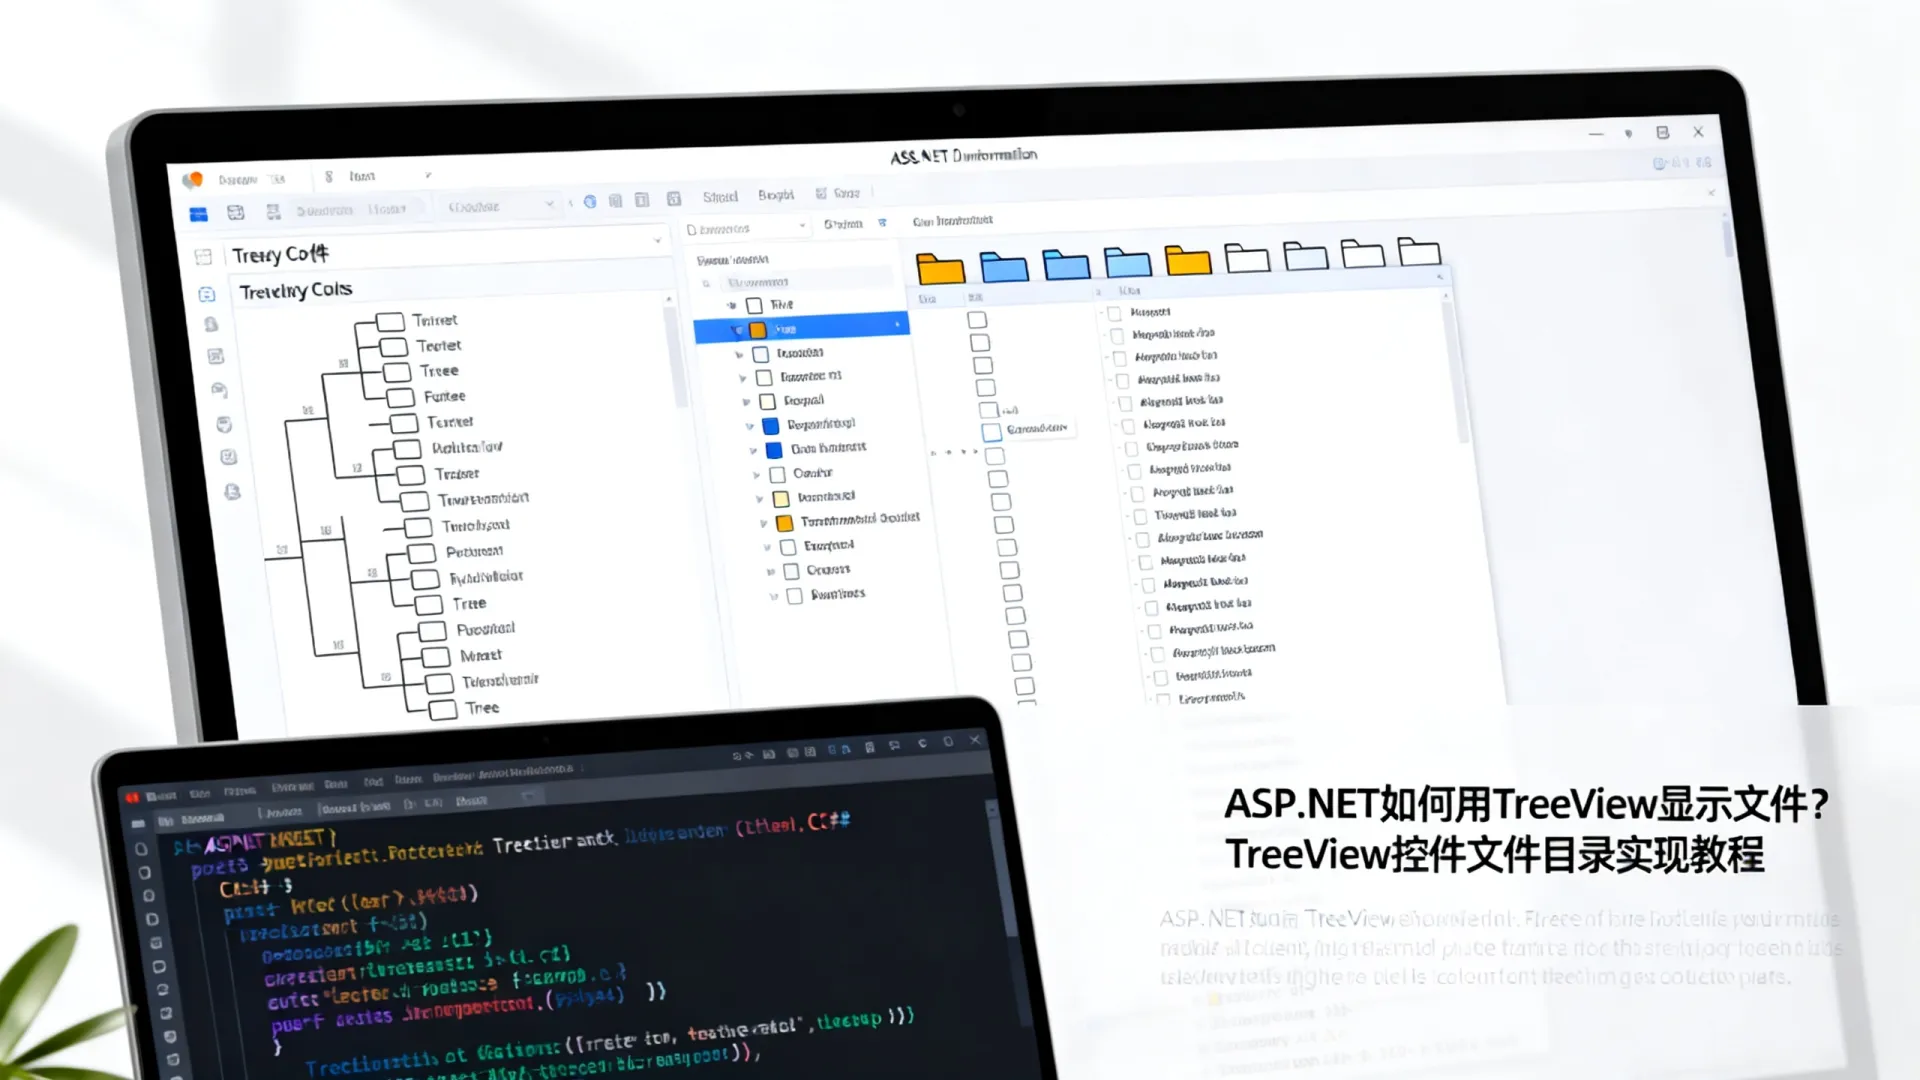The image size is (1920, 1080).
Task: Check the box beside 'Oanfor' in middle tree
Action: (x=776, y=474)
